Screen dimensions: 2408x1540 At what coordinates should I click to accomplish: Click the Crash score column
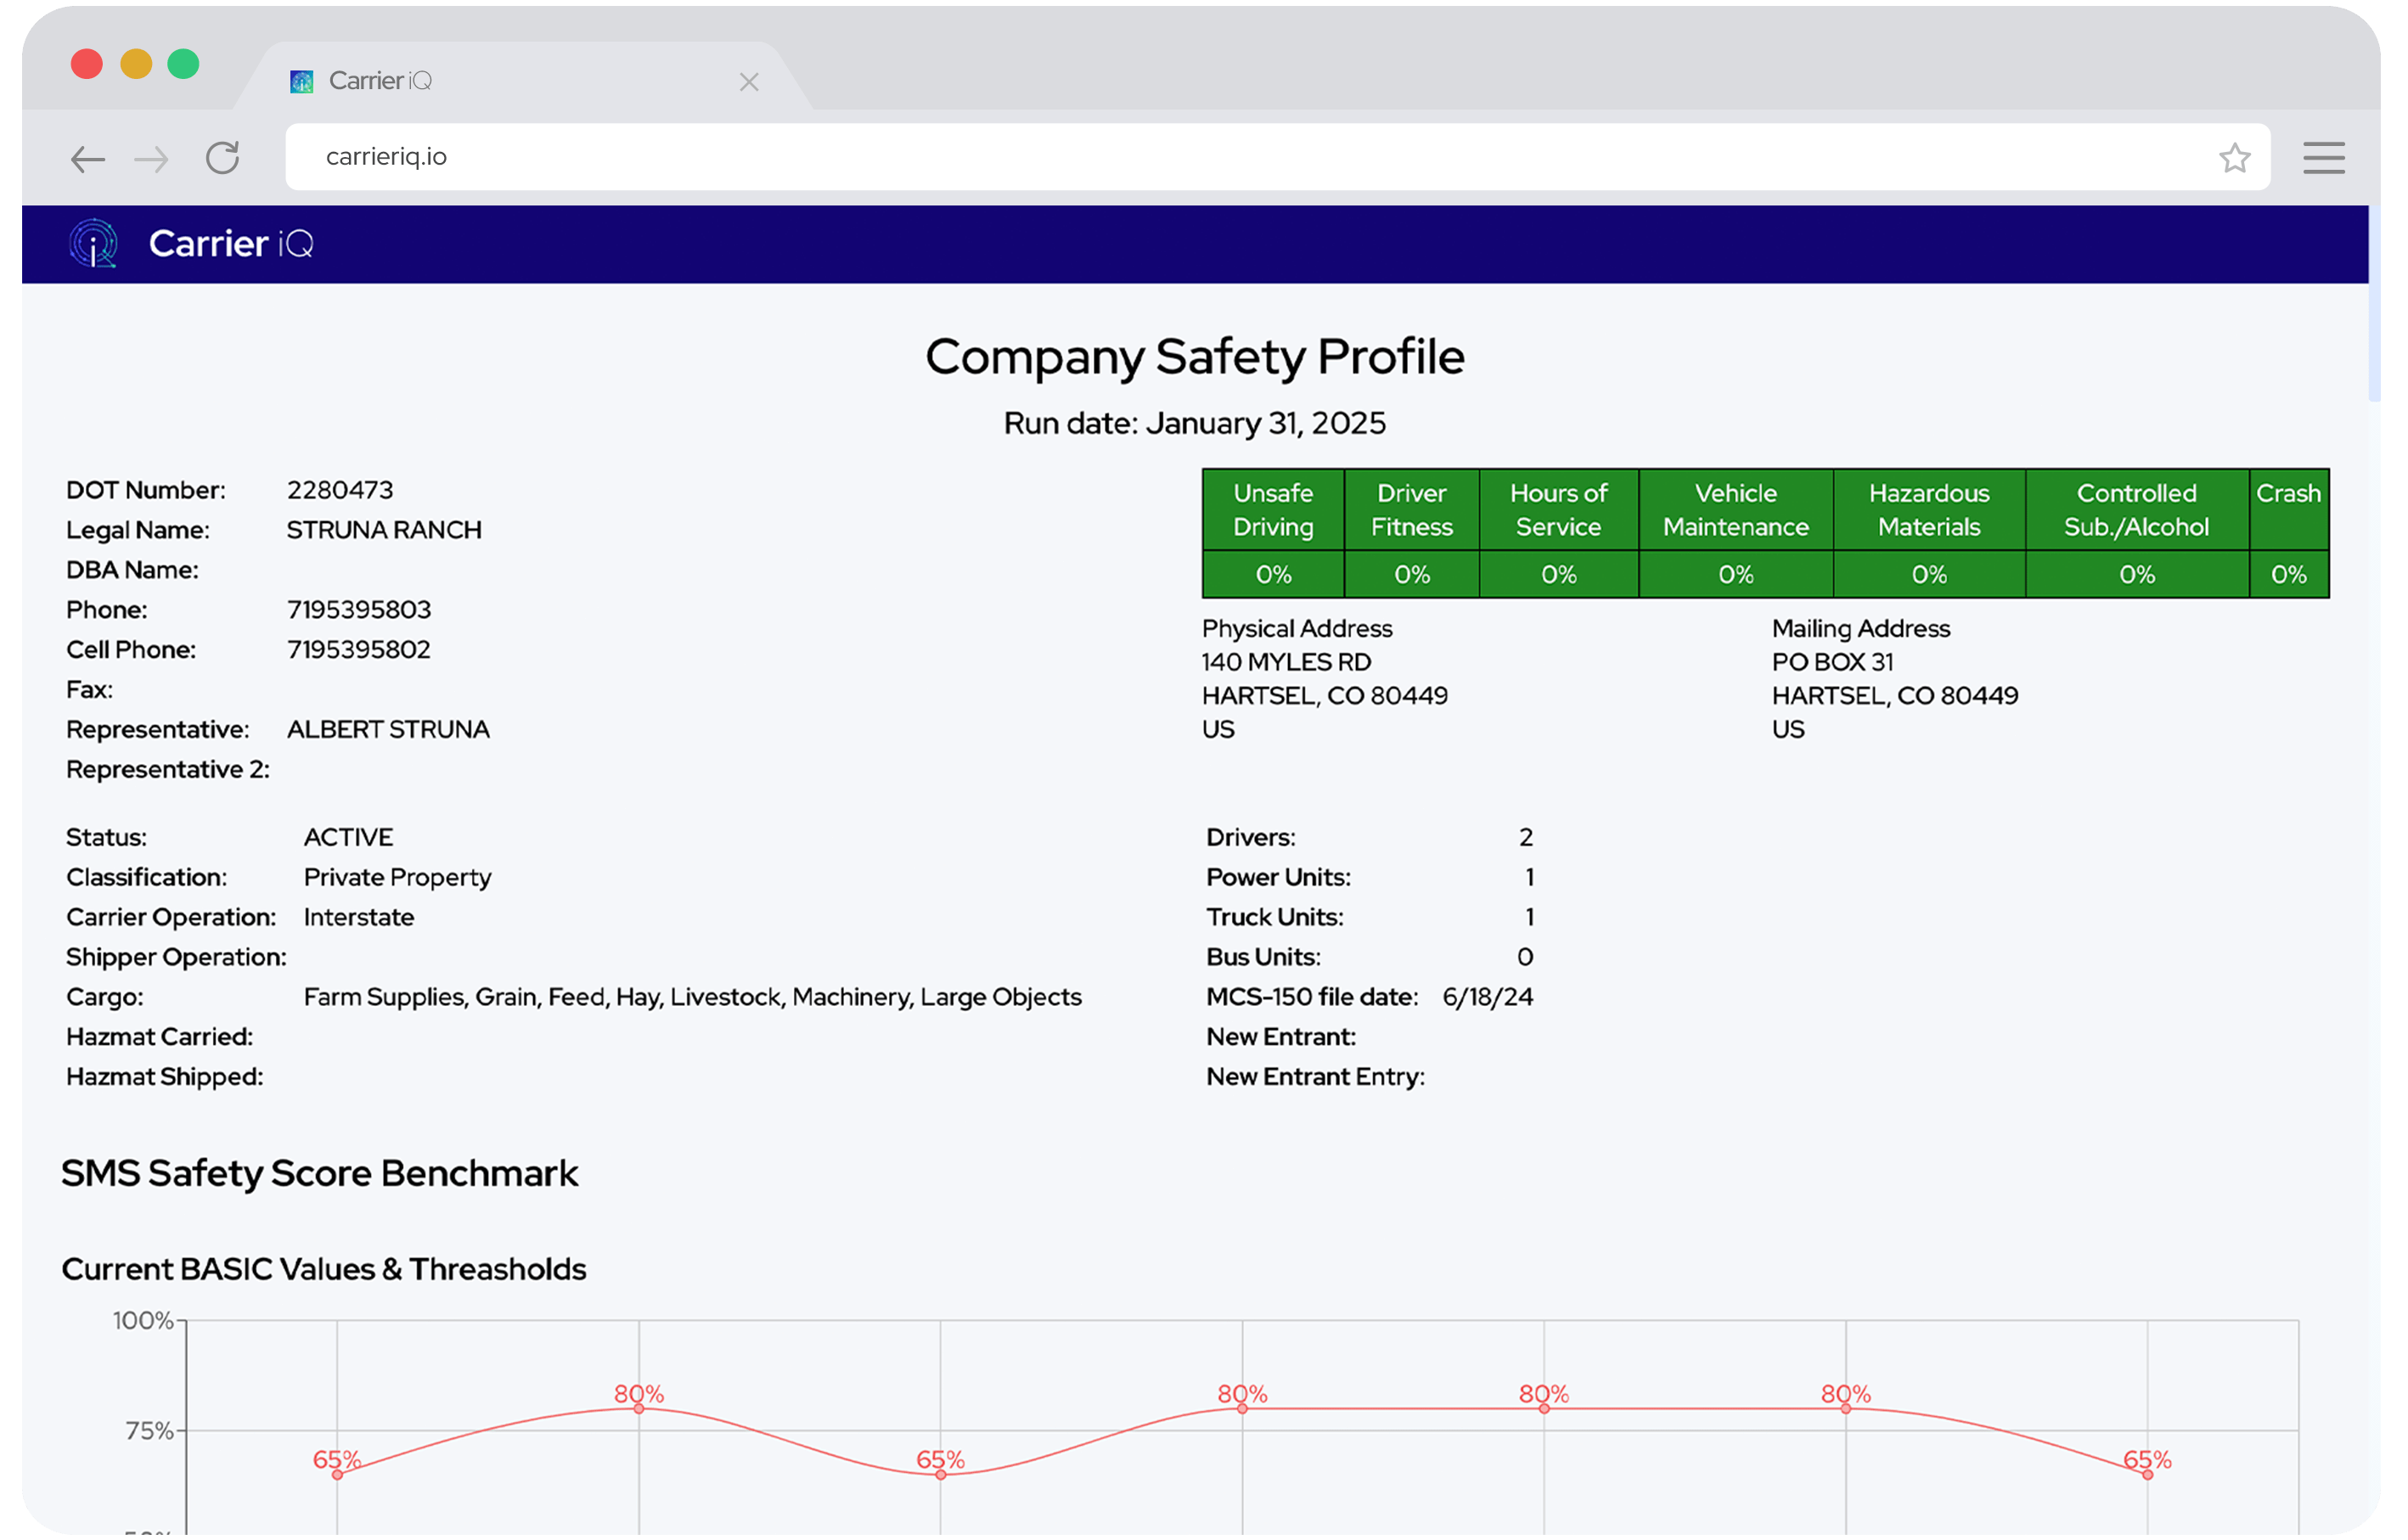click(x=2288, y=574)
